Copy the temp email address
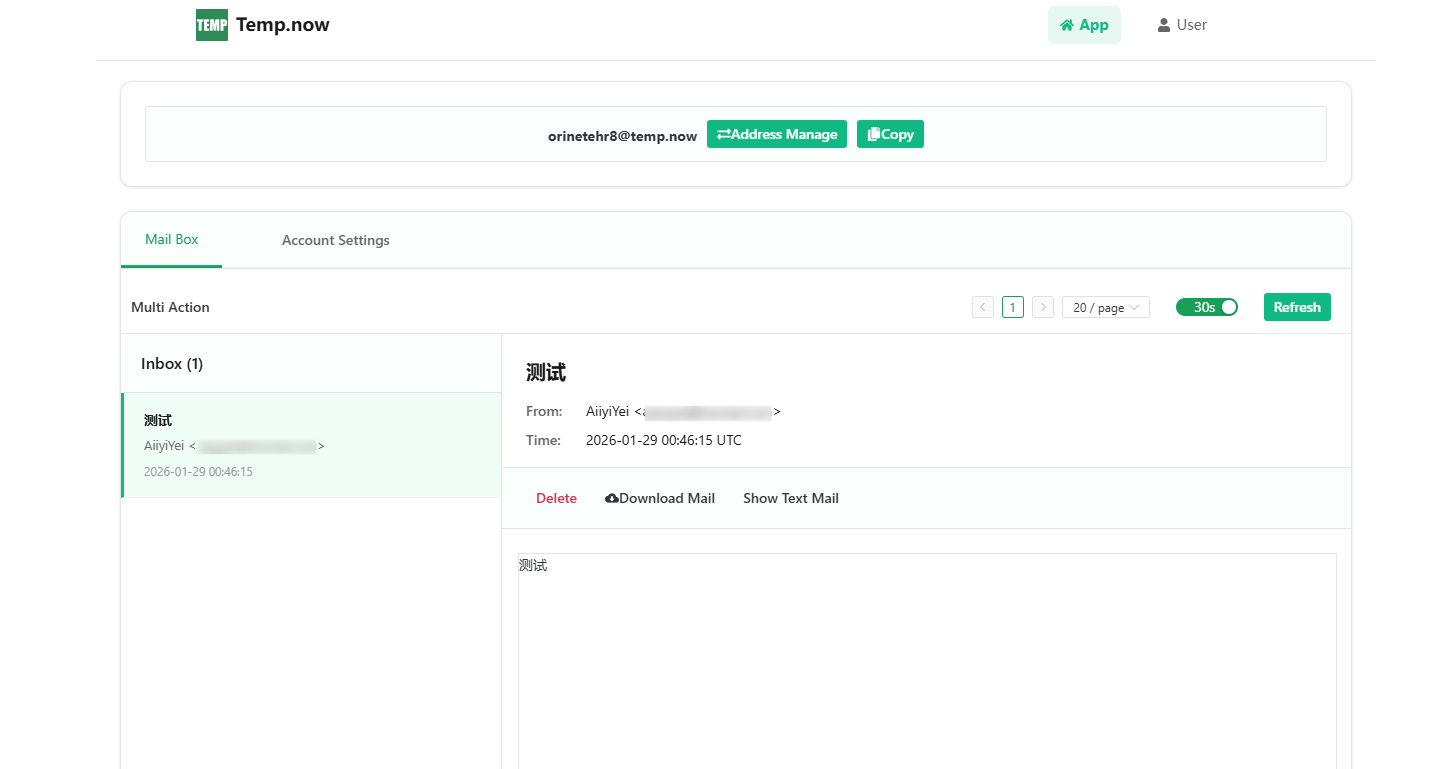Image resolution: width=1450 pixels, height=769 pixels. (x=890, y=134)
